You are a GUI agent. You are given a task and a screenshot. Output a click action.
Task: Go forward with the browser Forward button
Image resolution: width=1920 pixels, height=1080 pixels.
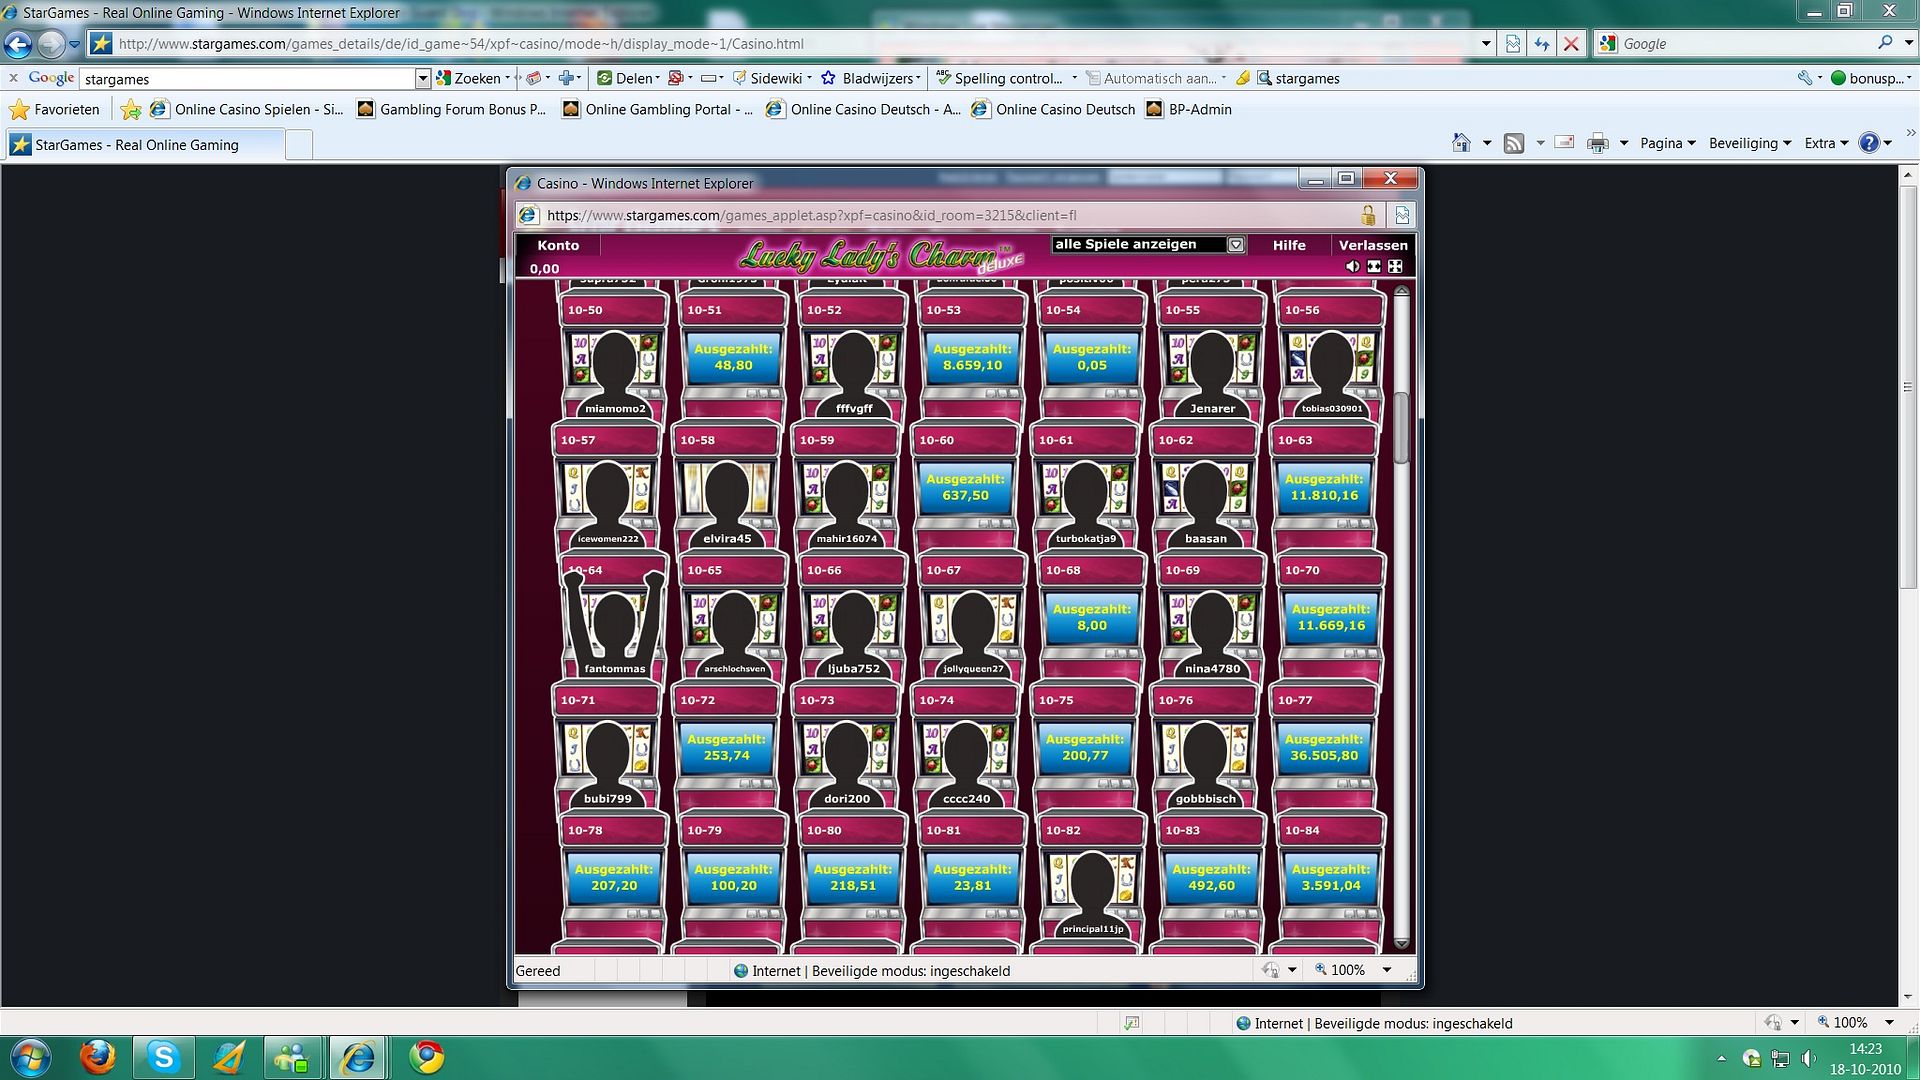(x=50, y=44)
